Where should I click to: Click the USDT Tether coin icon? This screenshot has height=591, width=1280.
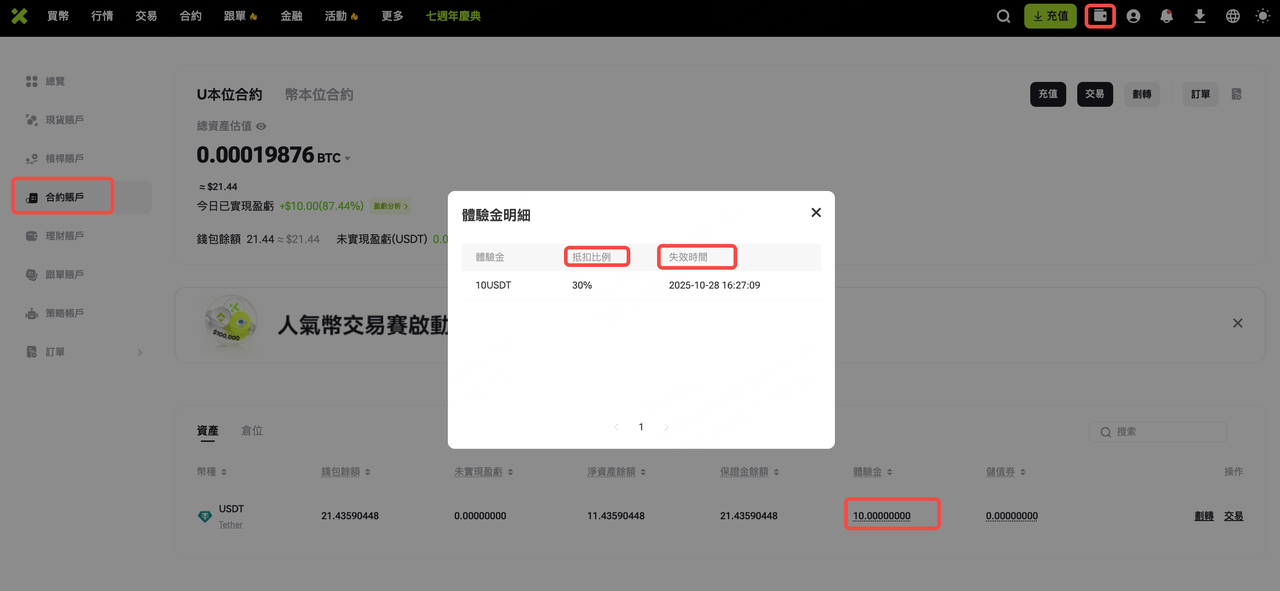205,517
